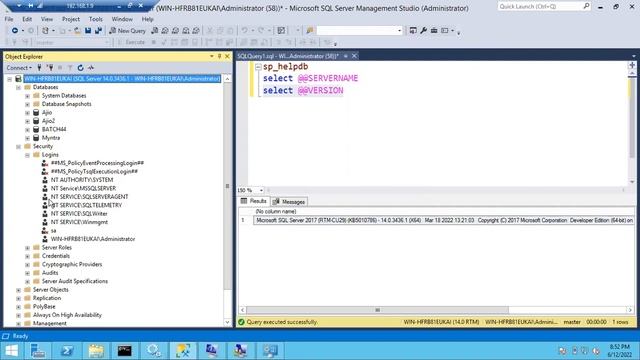
Task: Click Database Engine Query icon after New Query
Action: point(155,31)
